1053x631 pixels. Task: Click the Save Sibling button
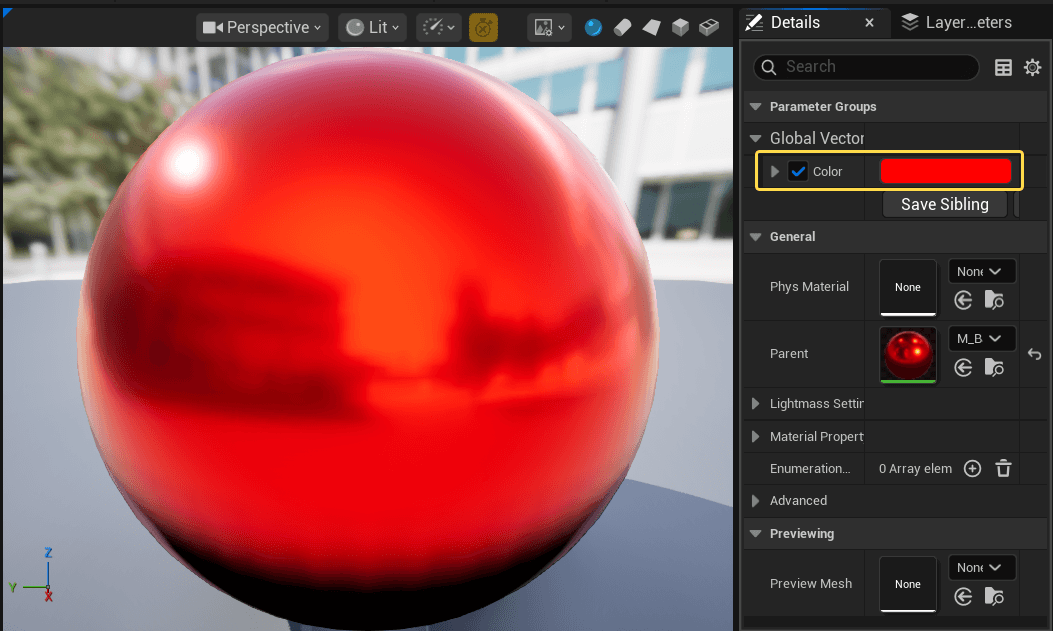[x=944, y=204]
